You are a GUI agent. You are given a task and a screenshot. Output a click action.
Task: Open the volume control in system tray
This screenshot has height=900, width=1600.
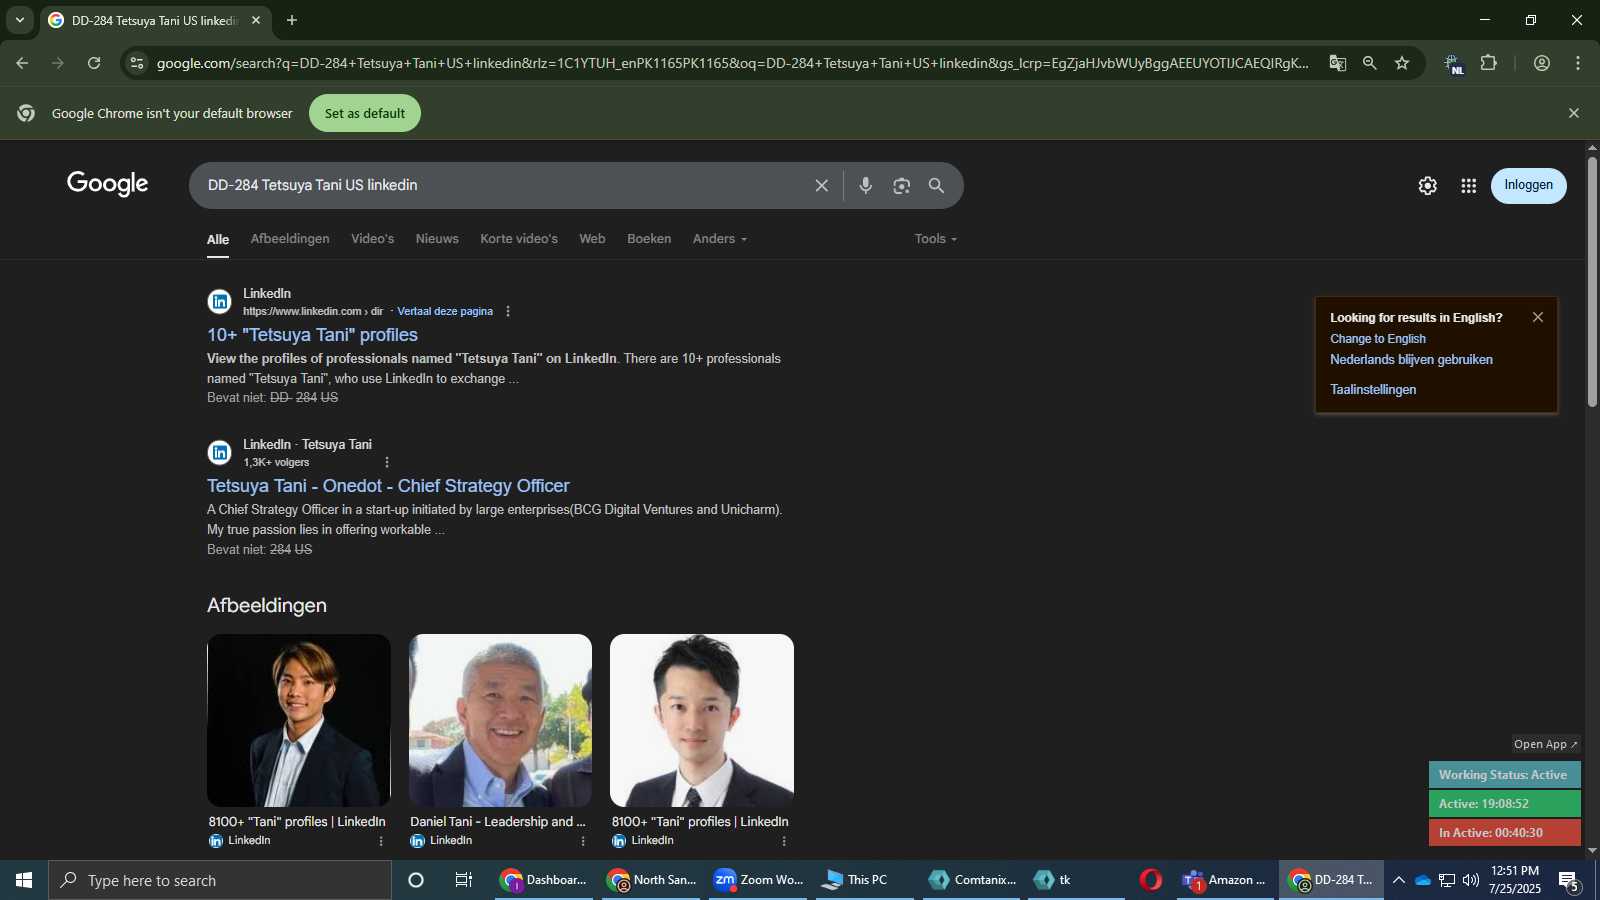point(1470,880)
